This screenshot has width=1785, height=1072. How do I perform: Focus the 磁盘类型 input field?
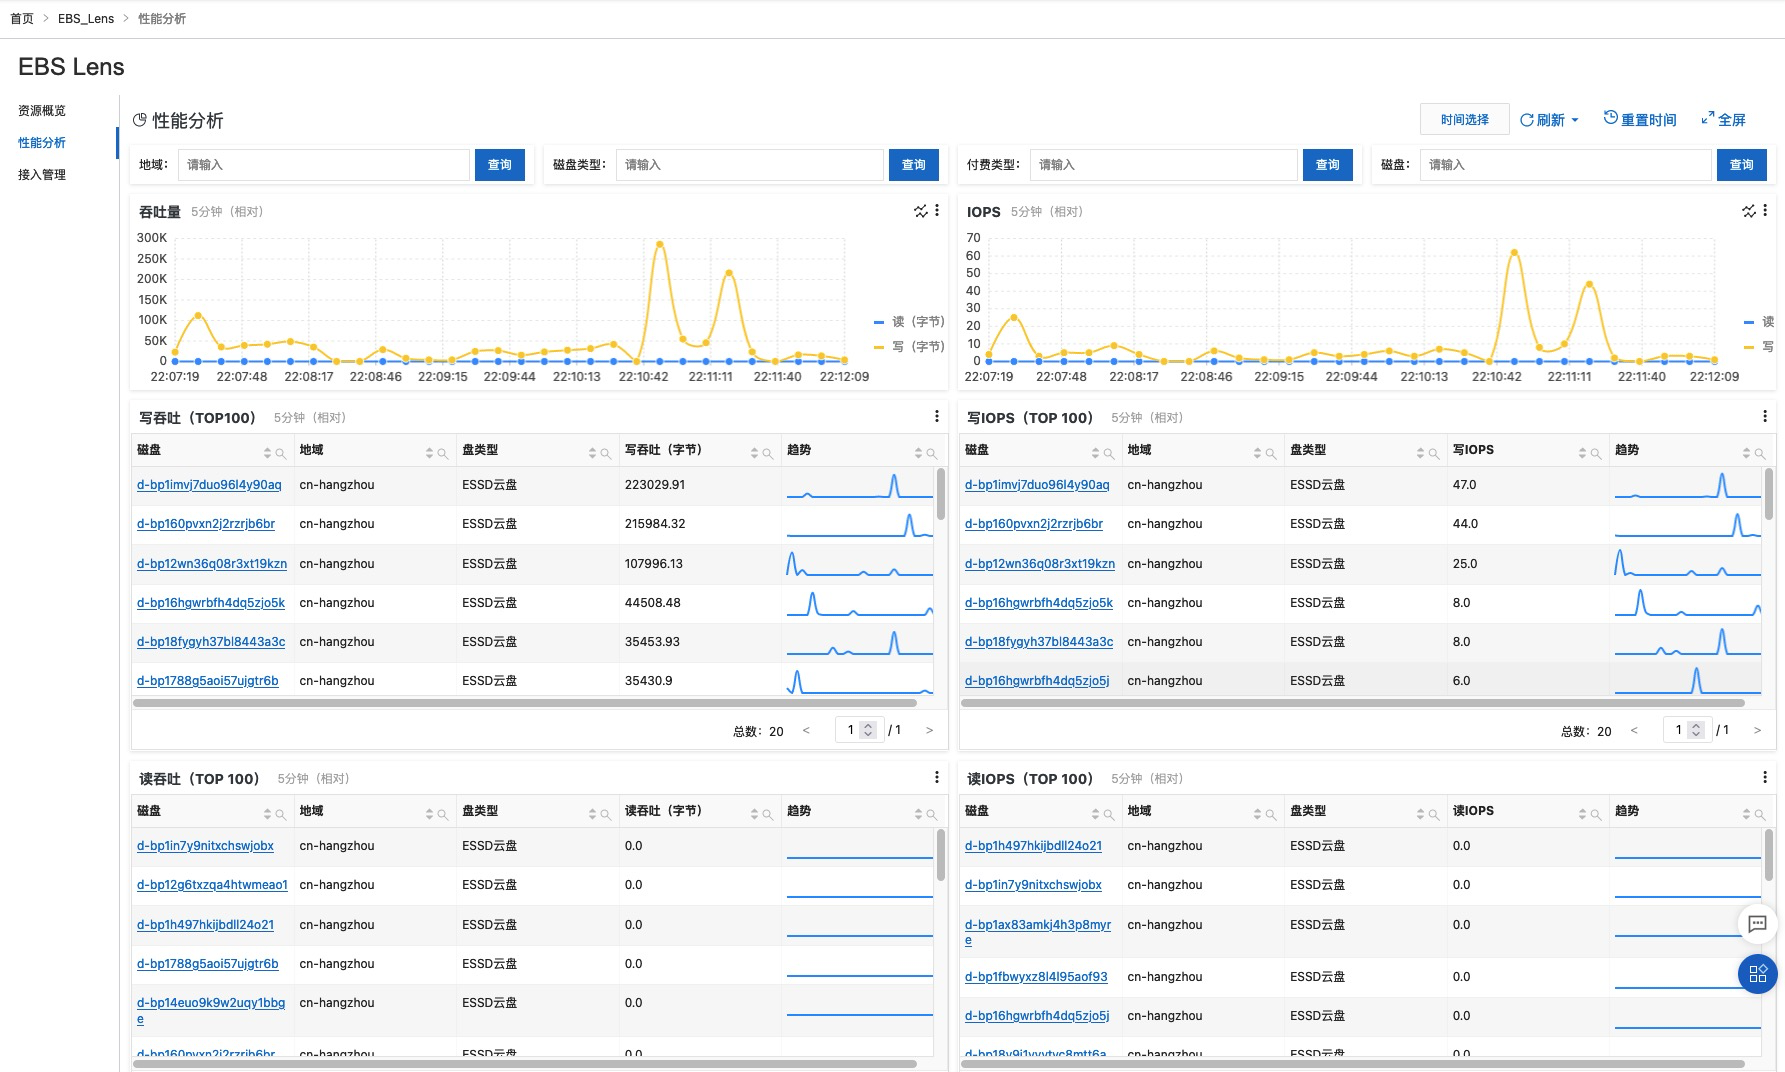click(750, 165)
